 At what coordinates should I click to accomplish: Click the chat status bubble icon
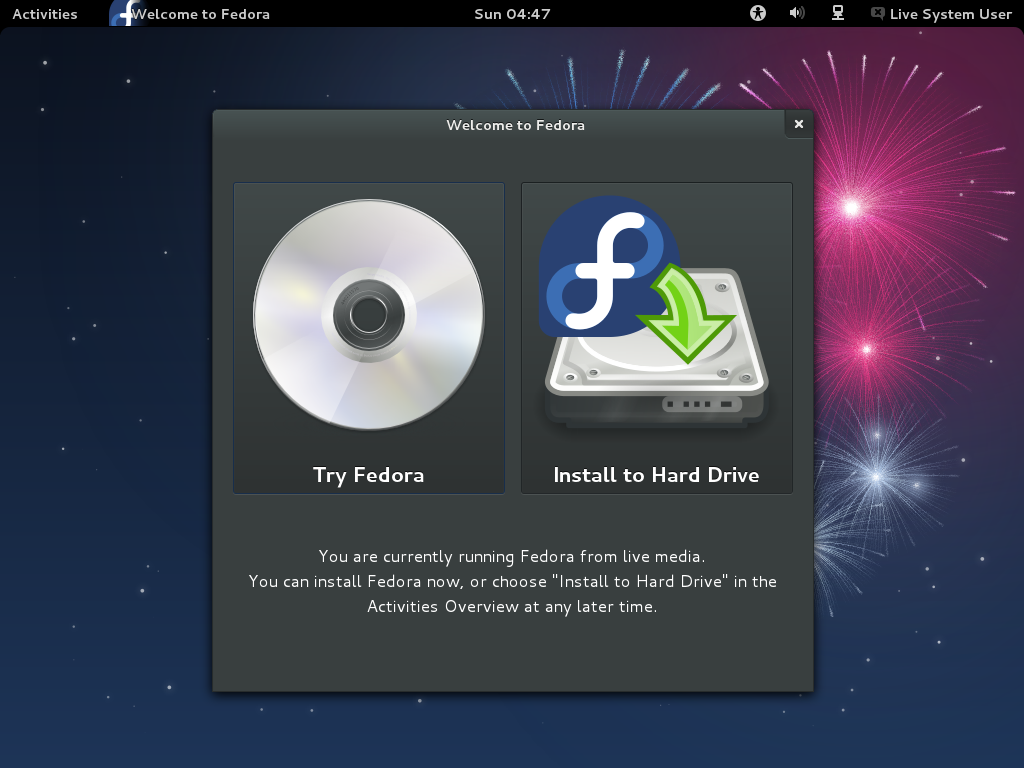pyautogui.click(x=877, y=14)
